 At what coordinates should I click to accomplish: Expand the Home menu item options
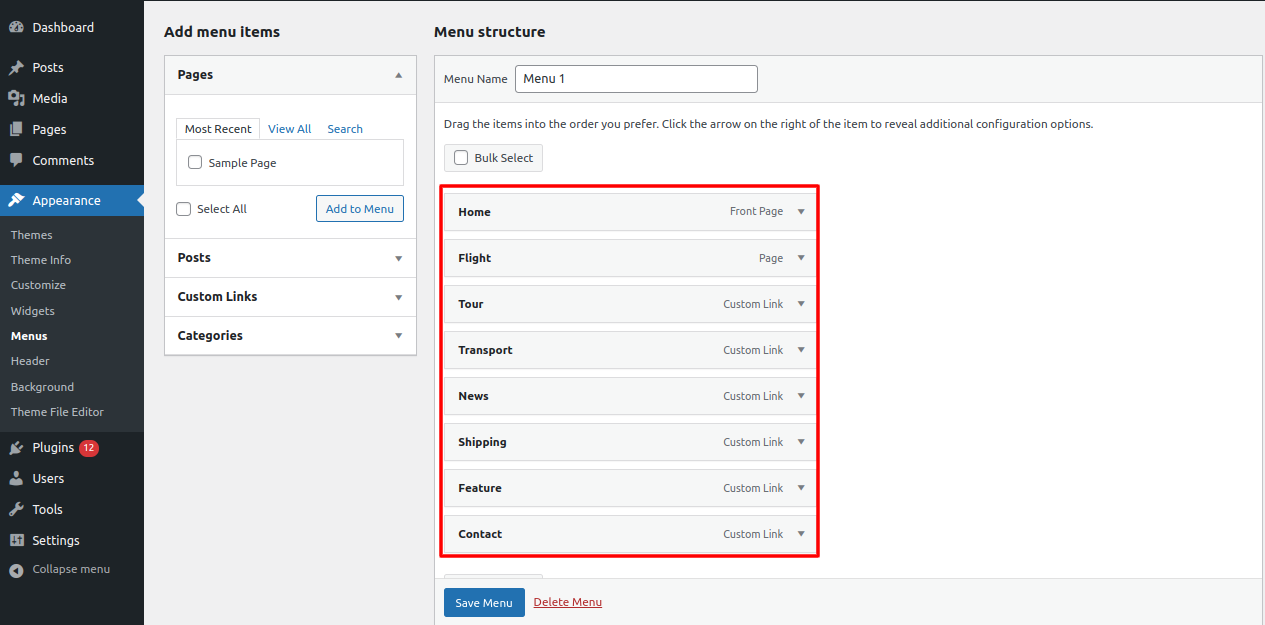801,212
